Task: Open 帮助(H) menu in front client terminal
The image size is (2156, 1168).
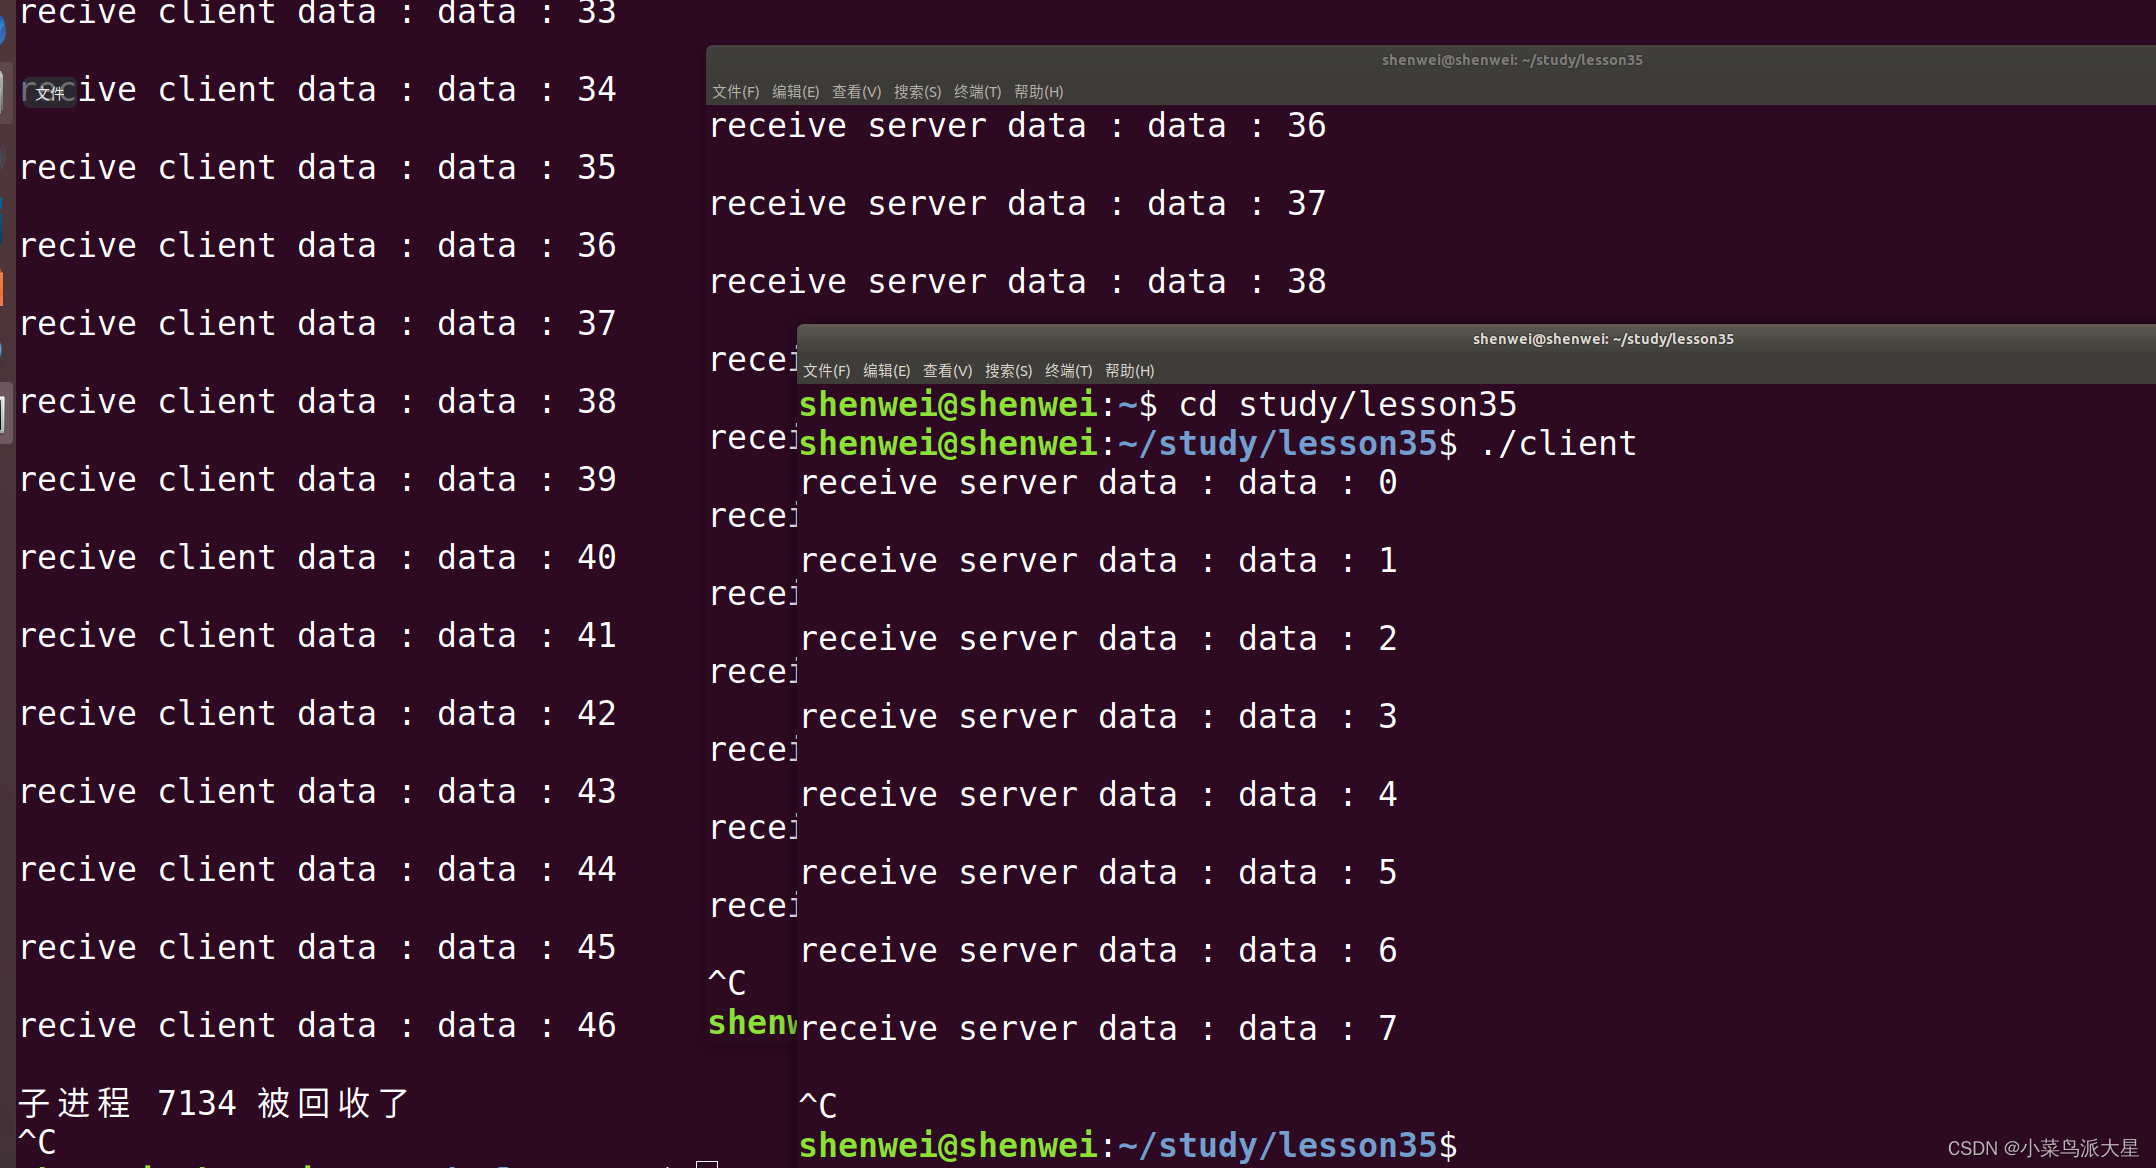Action: pos(1129,371)
